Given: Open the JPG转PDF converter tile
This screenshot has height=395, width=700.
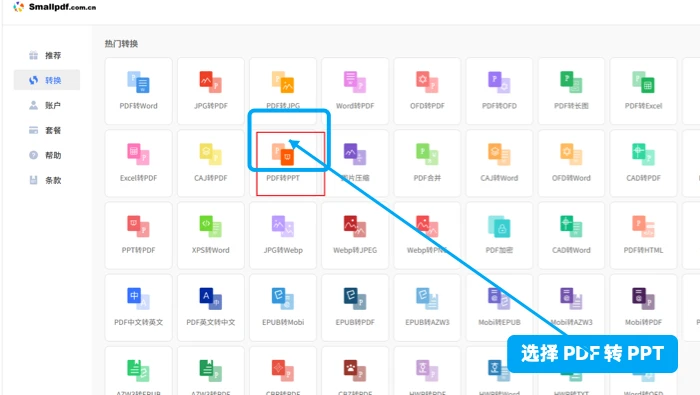Looking at the screenshot, I should 211,91.
